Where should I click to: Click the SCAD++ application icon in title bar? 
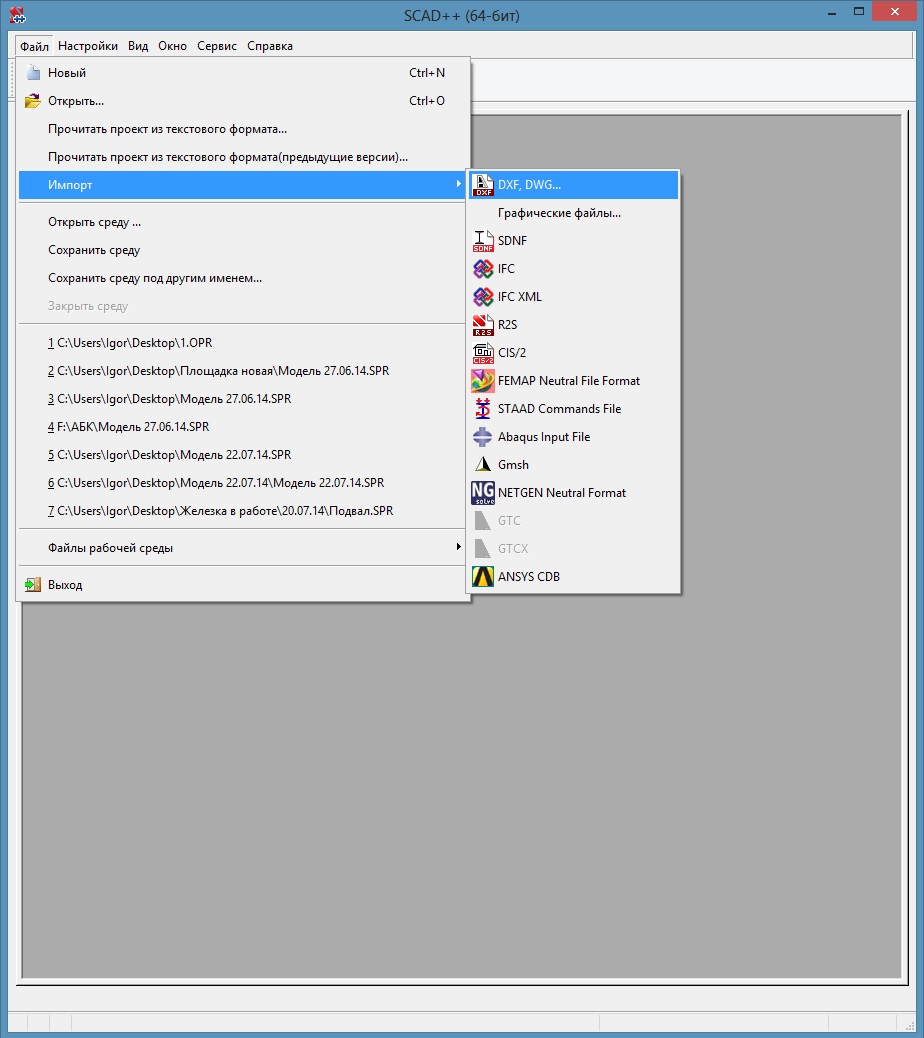click(18, 15)
